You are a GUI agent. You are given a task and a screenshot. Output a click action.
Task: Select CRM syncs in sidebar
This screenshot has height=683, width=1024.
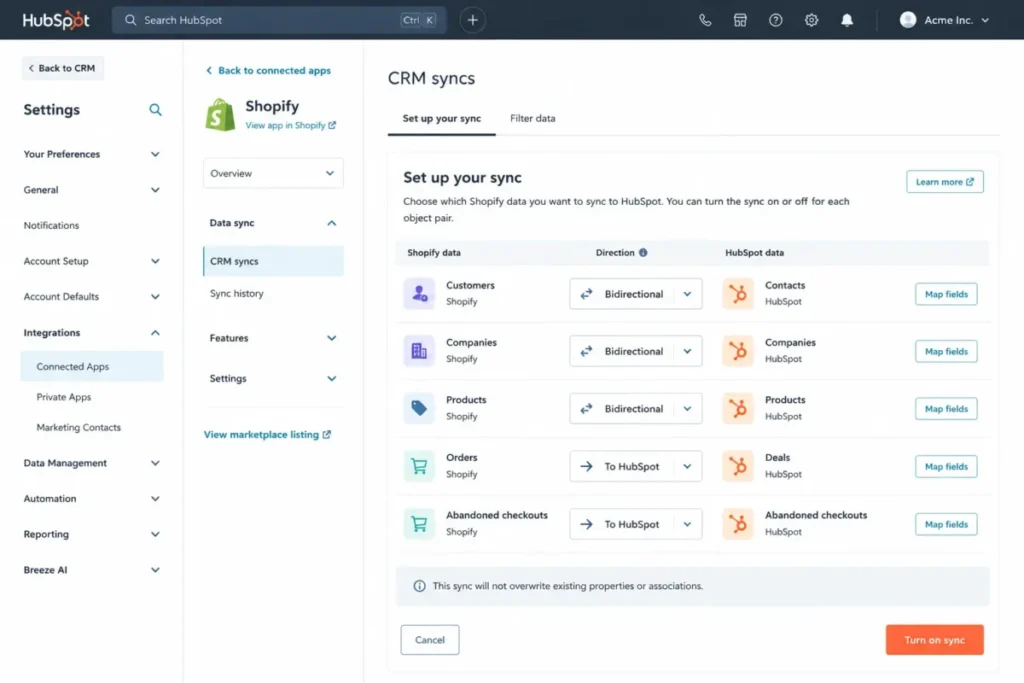pos(273,261)
